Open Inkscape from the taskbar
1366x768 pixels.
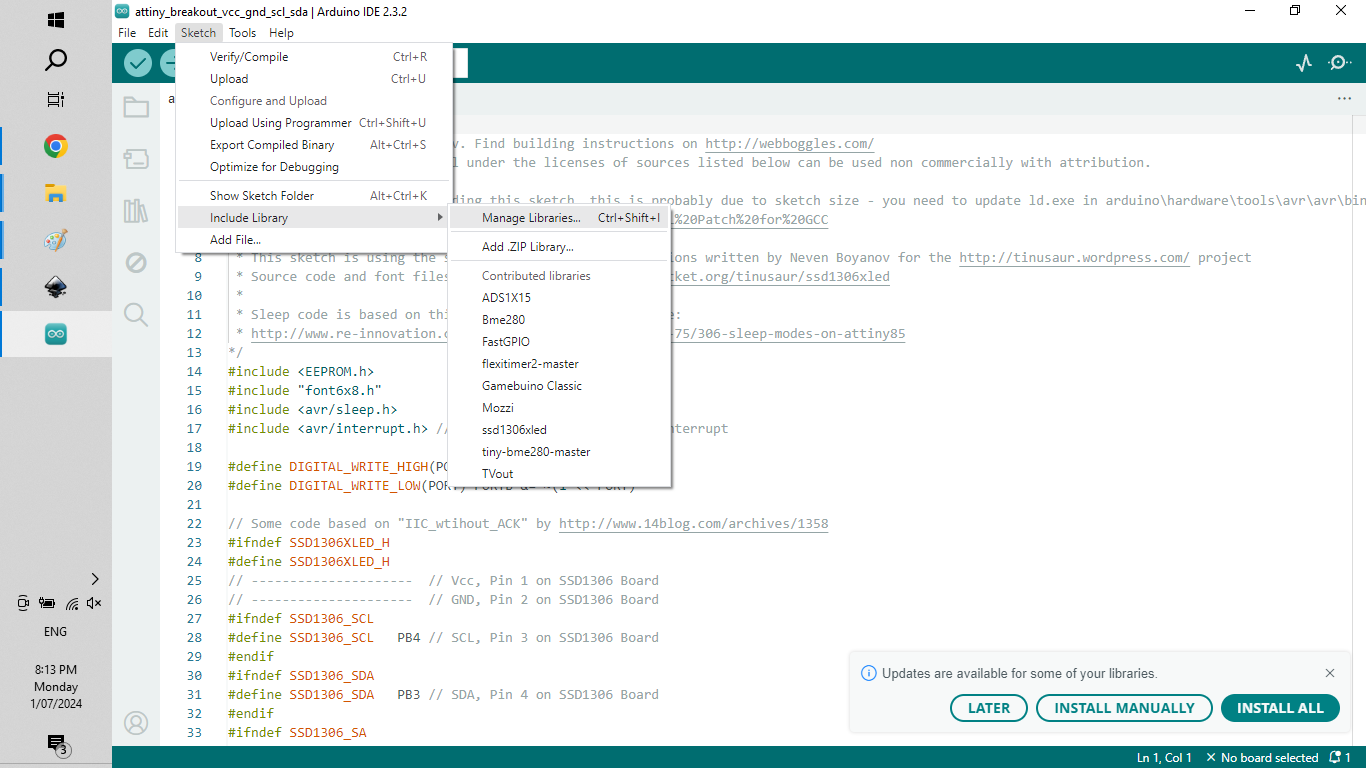coord(56,288)
